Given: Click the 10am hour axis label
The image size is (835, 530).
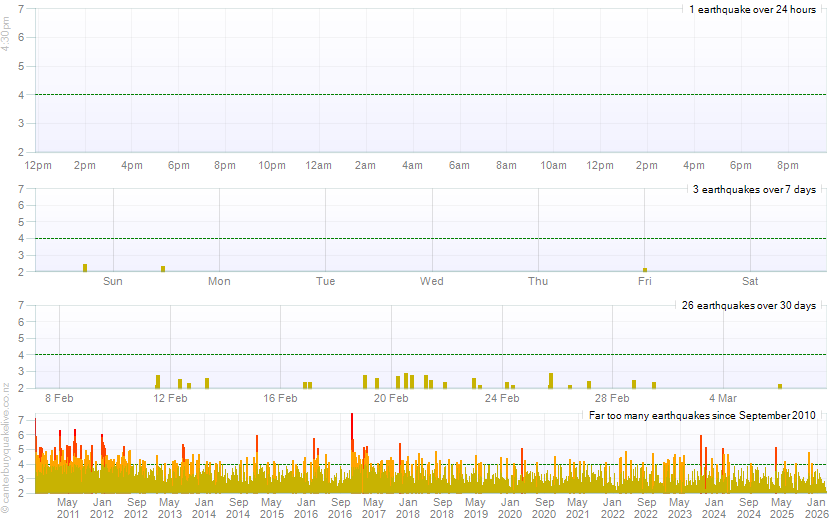Looking at the screenshot, I should [x=553, y=165].
